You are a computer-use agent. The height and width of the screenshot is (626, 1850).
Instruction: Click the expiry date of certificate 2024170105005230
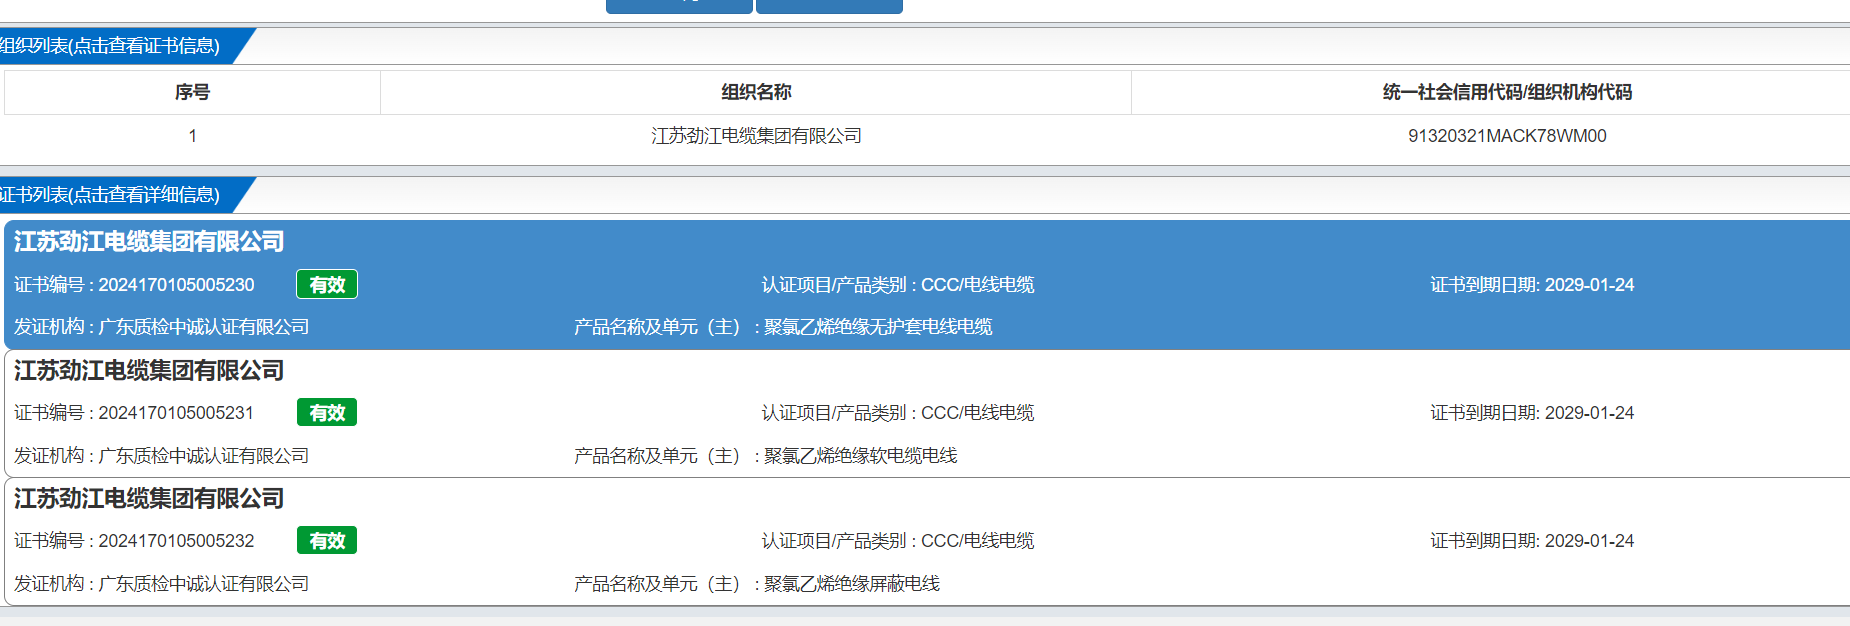pyautogui.click(x=1589, y=285)
